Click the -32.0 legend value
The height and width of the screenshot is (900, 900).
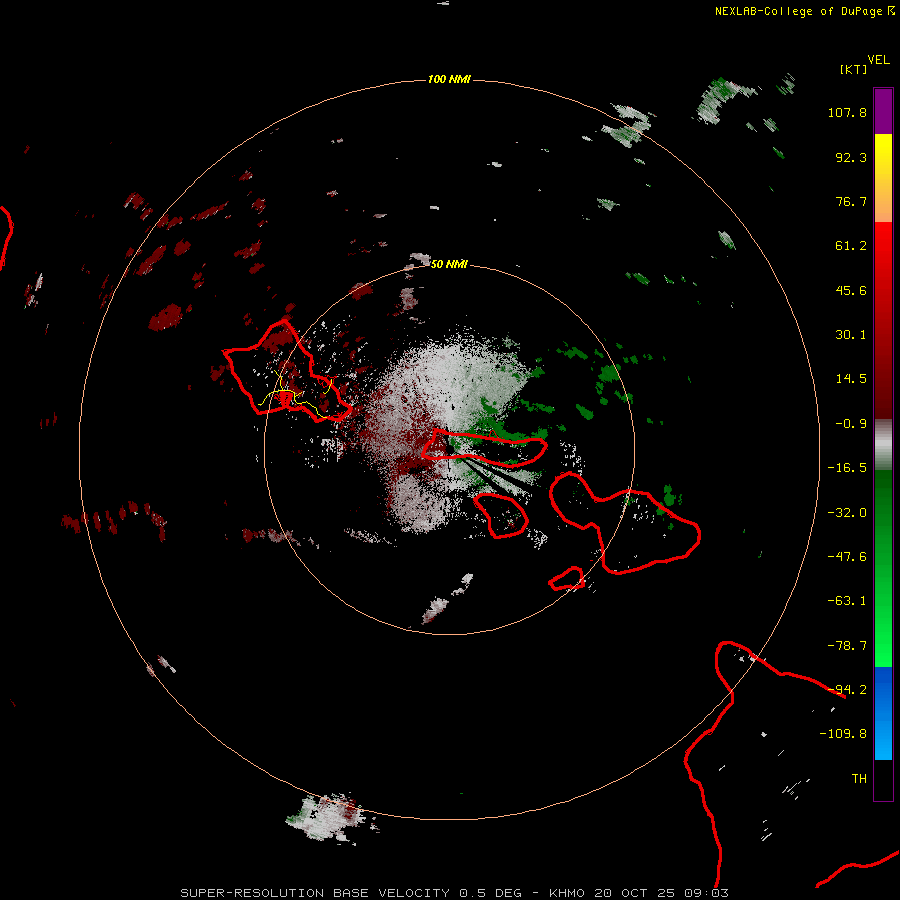point(847,513)
